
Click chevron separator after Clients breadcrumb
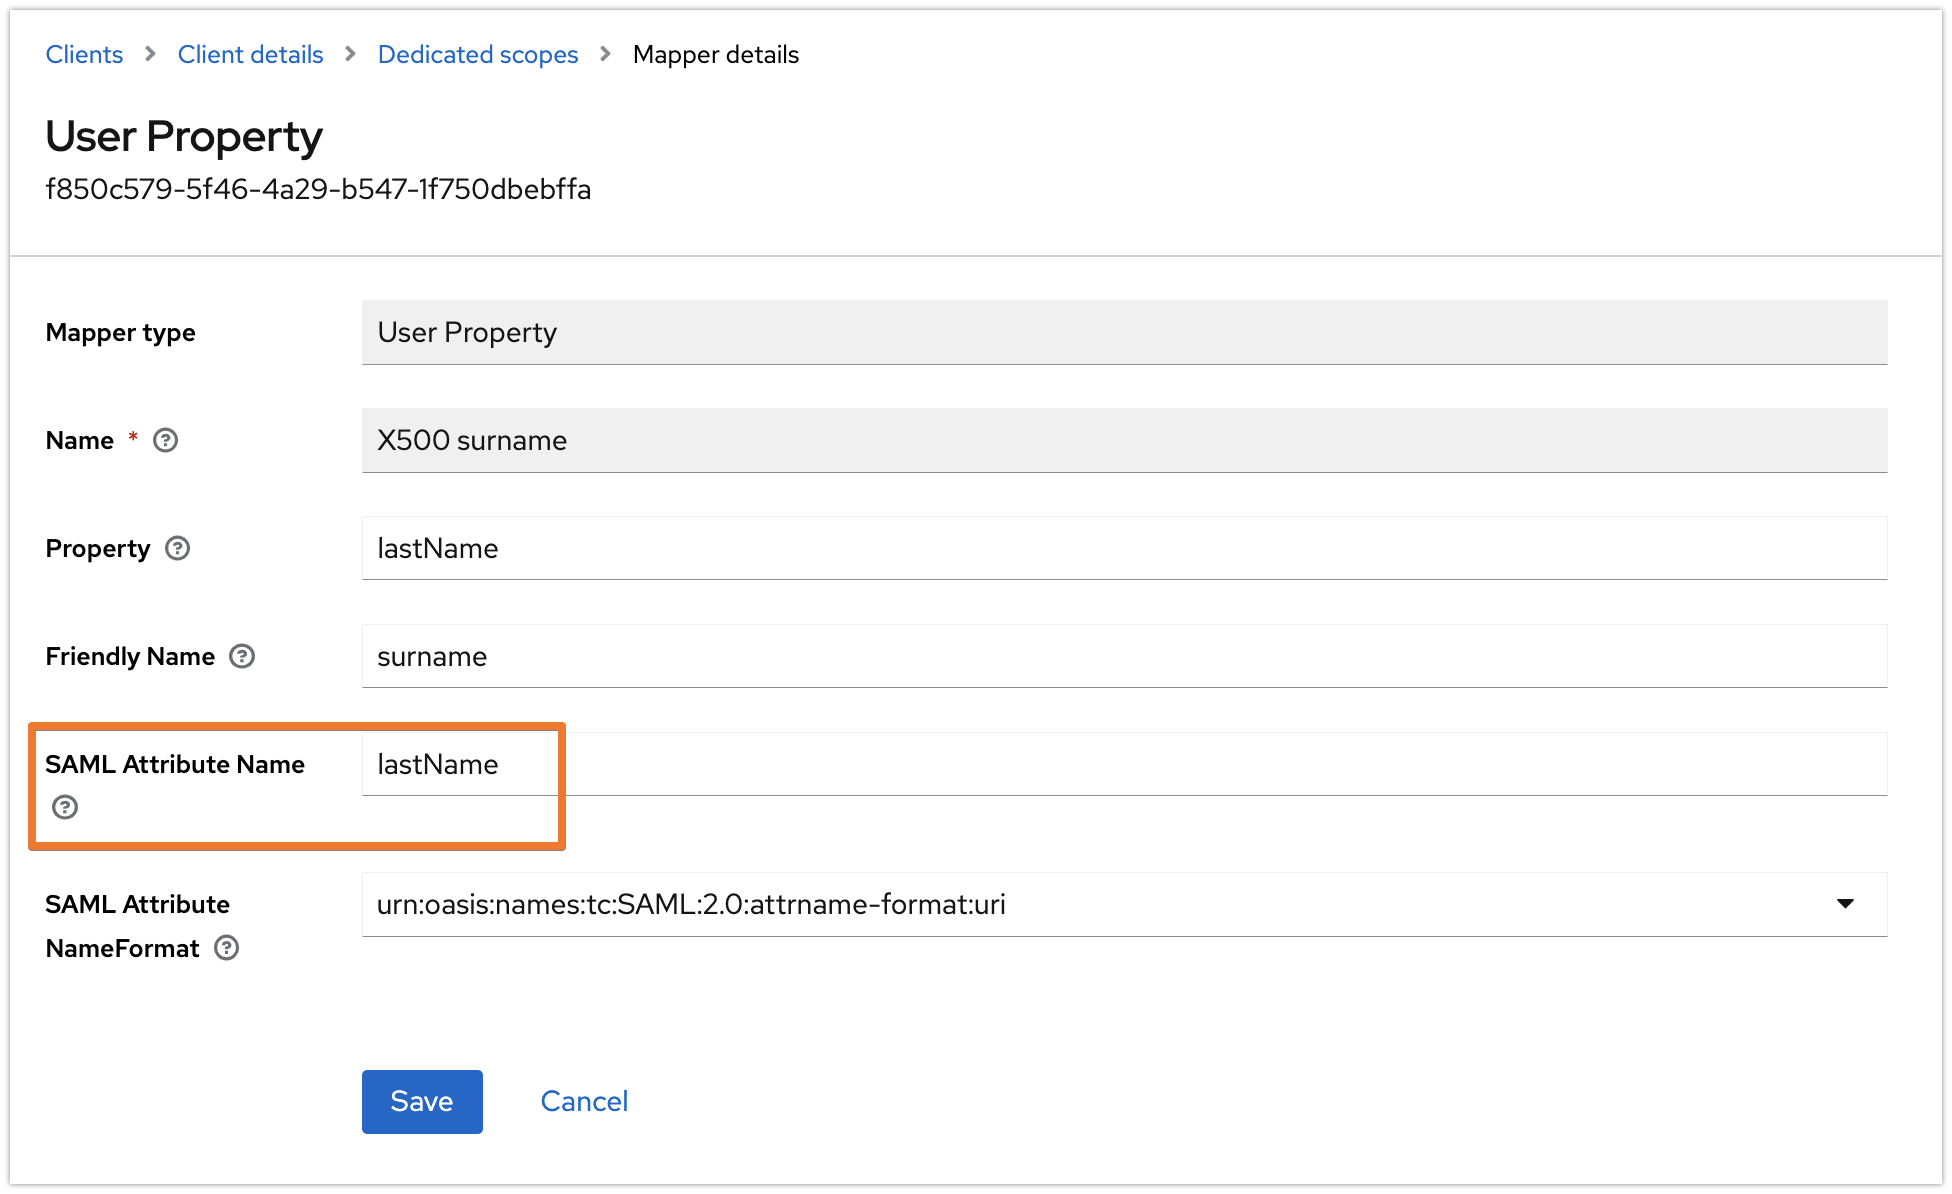coord(150,54)
